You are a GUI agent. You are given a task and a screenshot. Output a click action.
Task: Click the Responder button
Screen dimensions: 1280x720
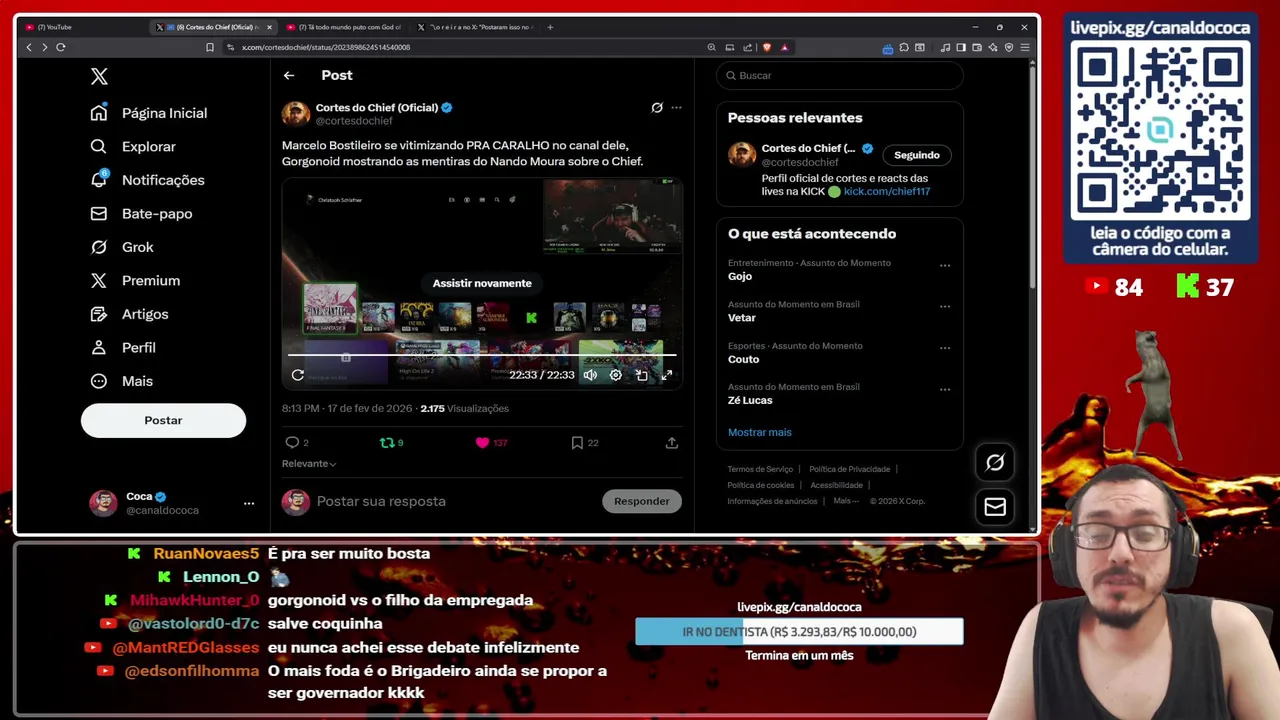642,501
